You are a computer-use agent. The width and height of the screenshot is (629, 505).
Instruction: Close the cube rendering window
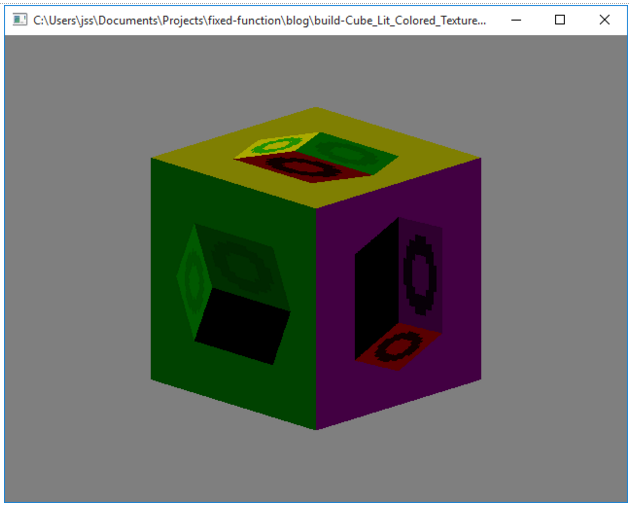[x=604, y=20]
